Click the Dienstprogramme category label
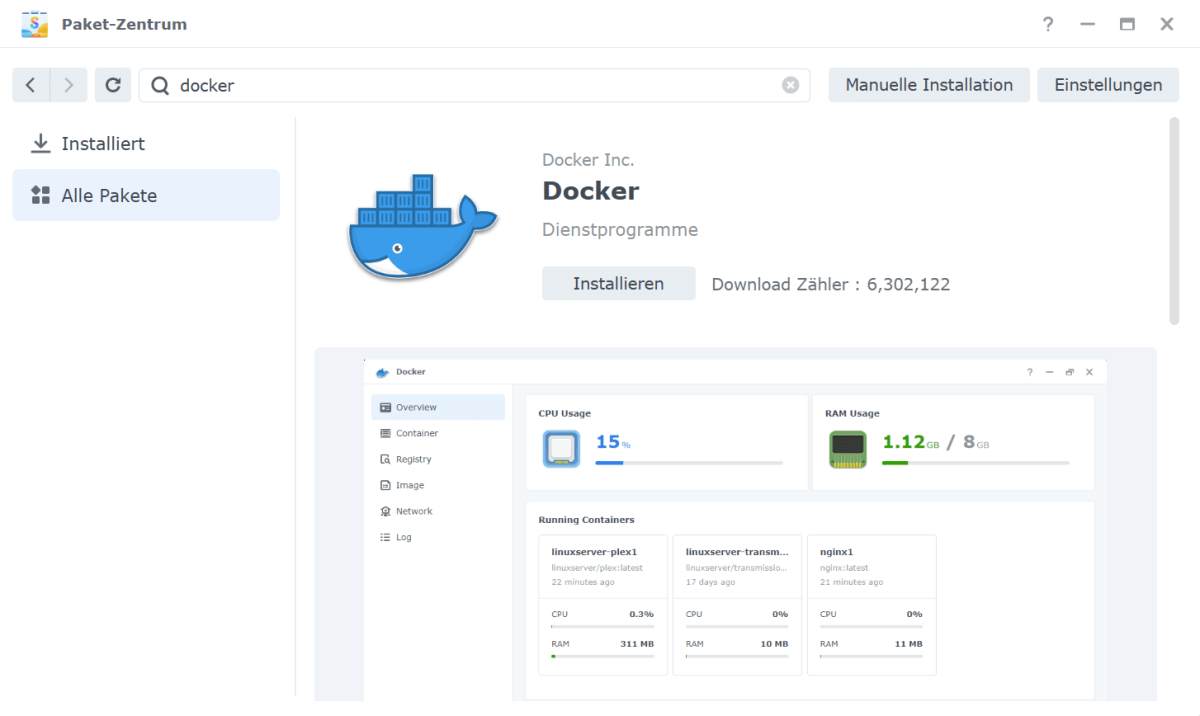Screen dimensions: 1200x716 (620, 230)
